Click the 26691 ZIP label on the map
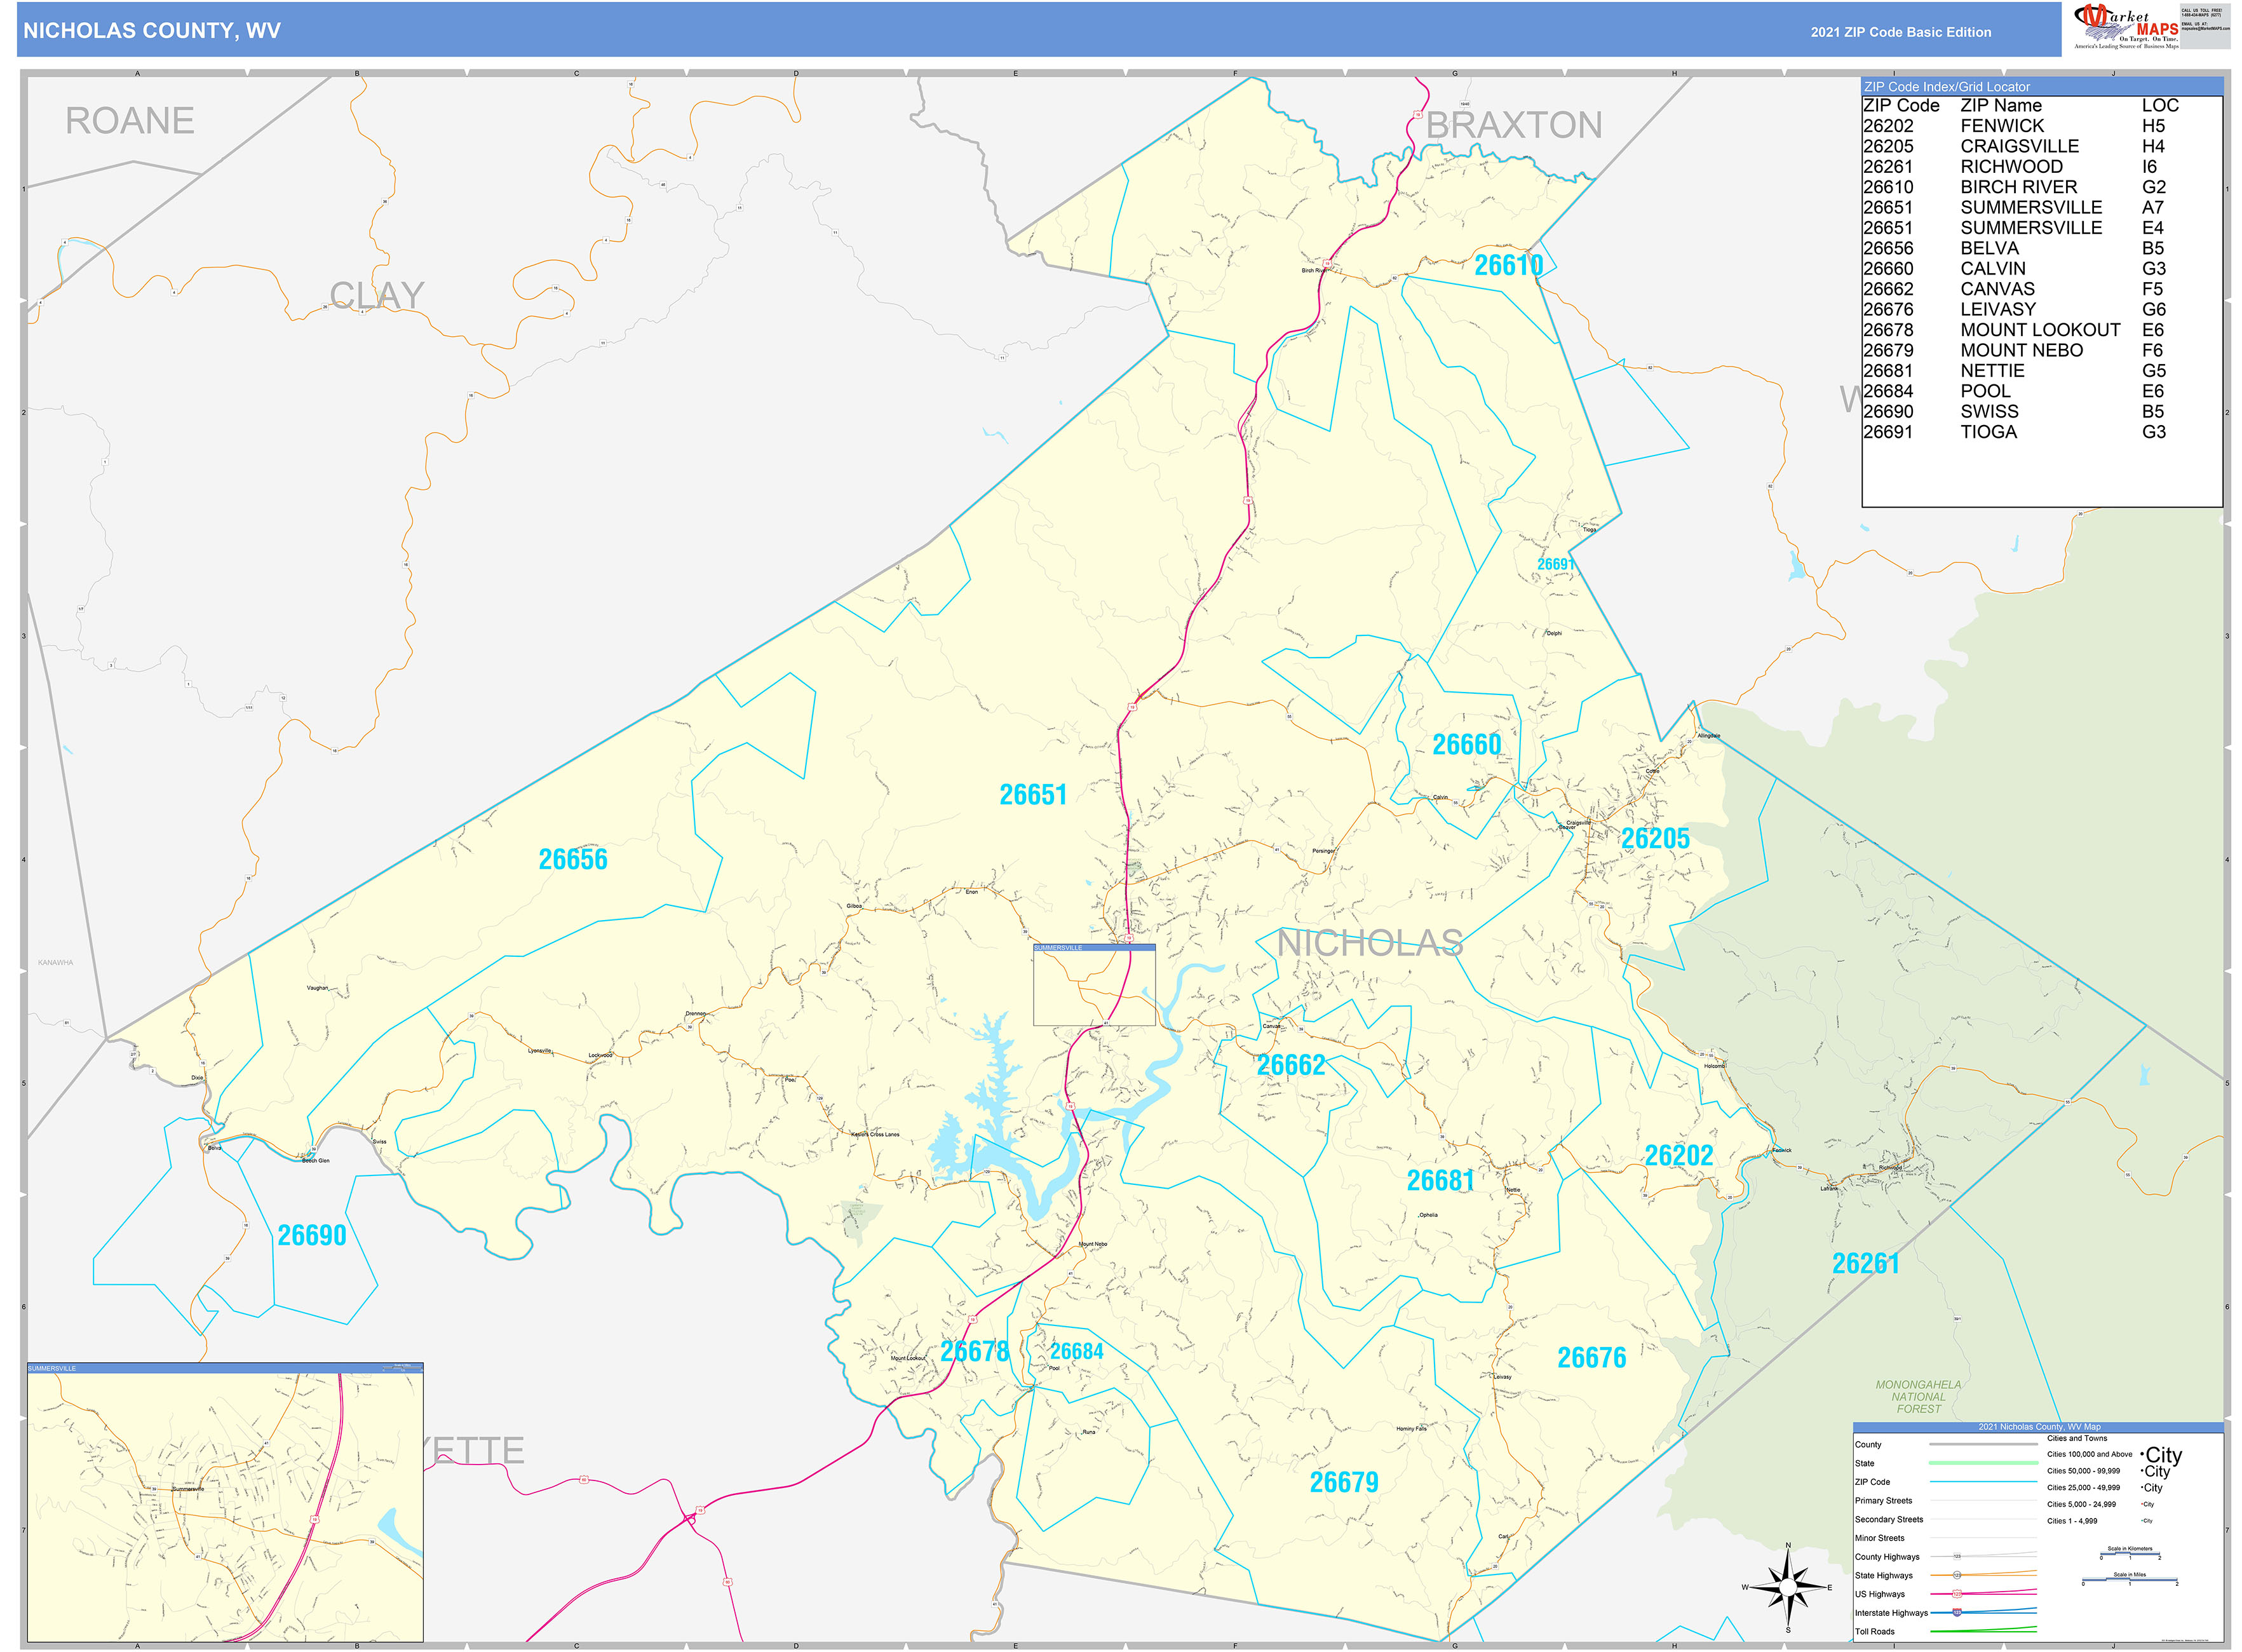 pos(1555,564)
